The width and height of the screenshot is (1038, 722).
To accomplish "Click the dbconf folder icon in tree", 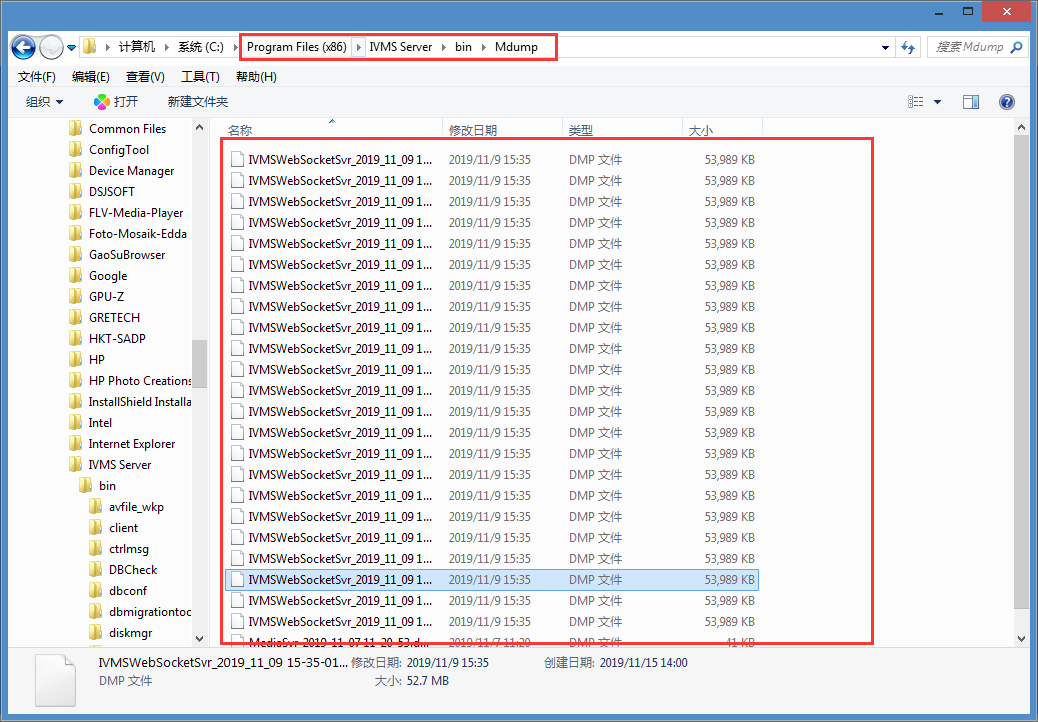I will [x=96, y=591].
